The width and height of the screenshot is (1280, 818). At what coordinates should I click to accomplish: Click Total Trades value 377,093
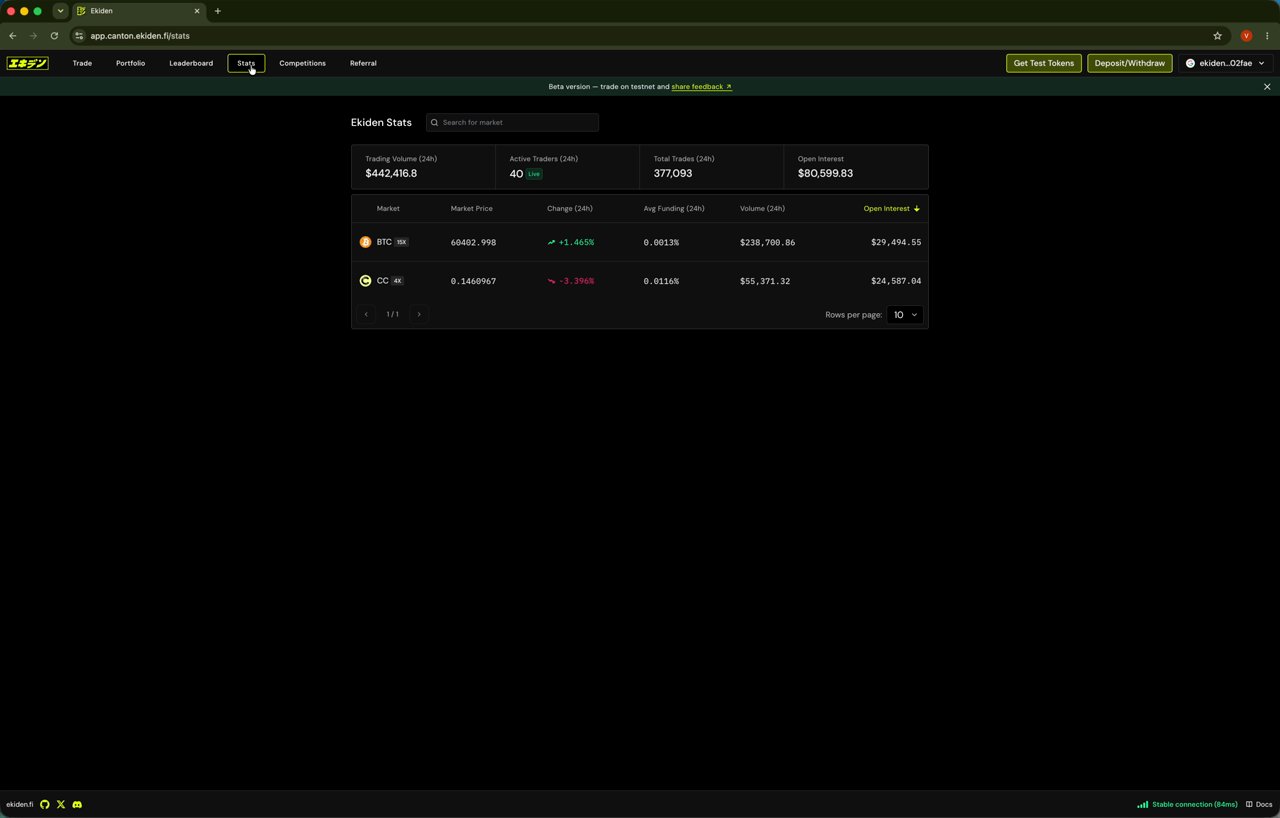coord(673,173)
